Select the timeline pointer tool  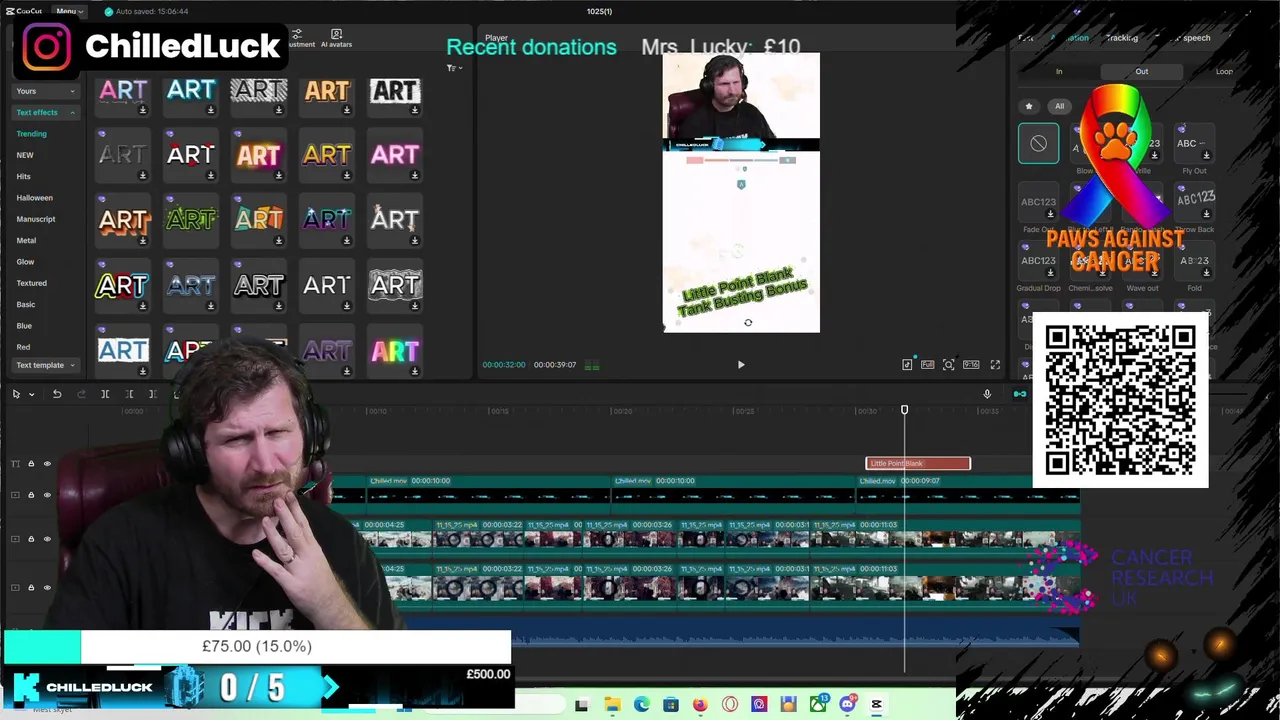tap(16, 394)
